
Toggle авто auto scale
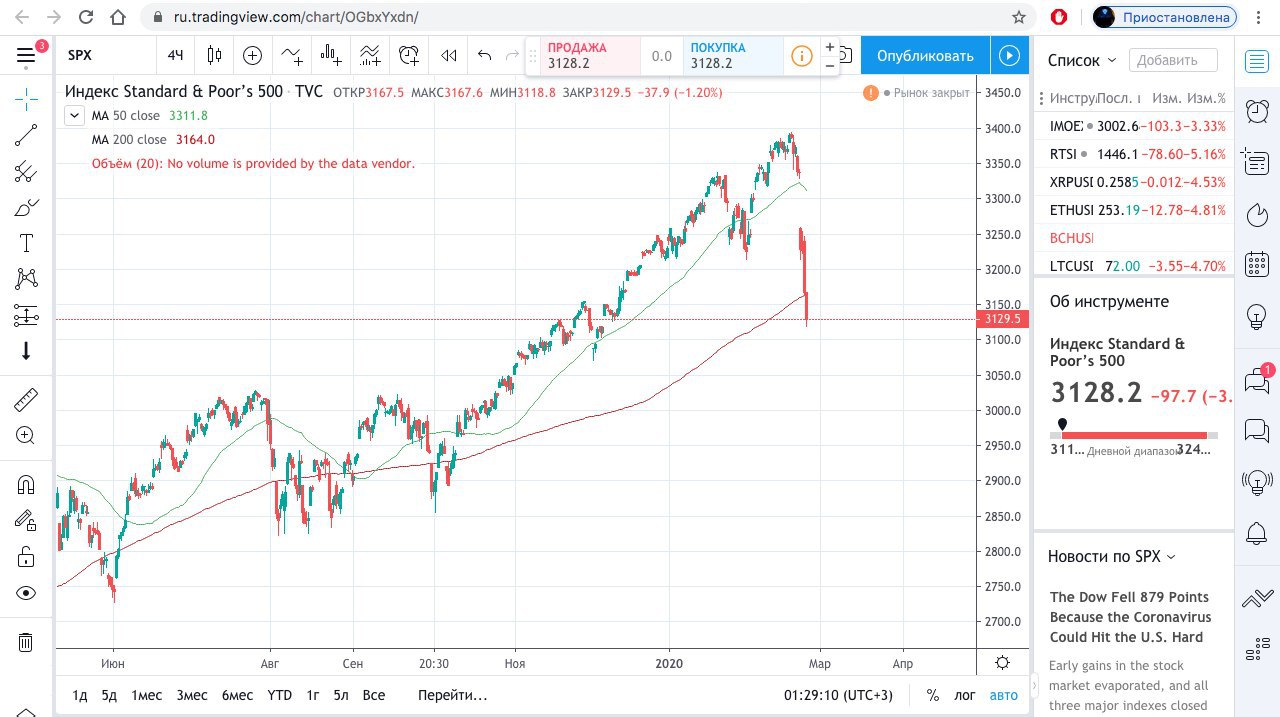(x=1004, y=695)
